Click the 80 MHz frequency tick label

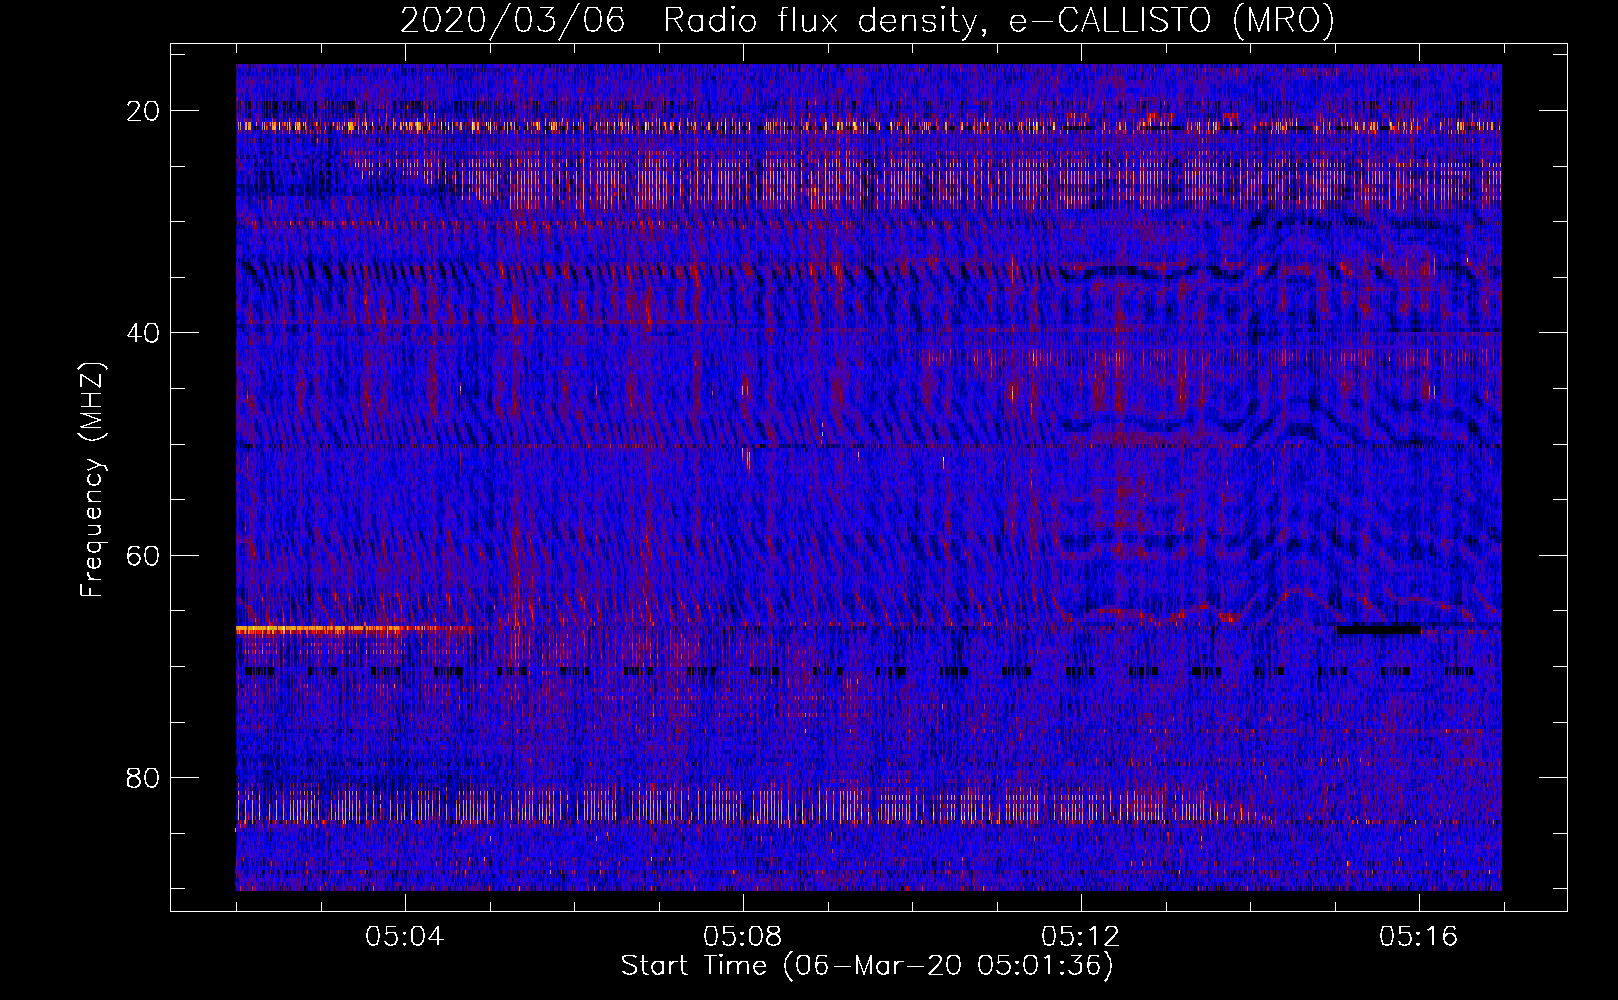point(144,777)
